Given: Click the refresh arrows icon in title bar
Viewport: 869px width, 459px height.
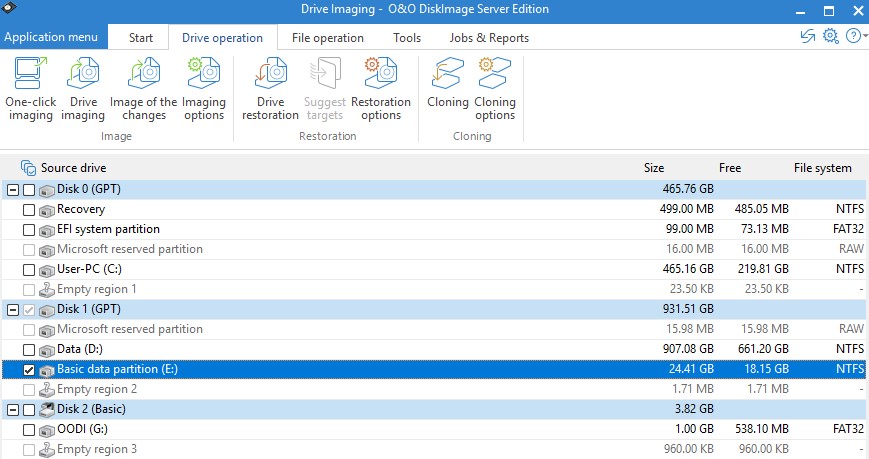Looking at the screenshot, I should click(808, 37).
